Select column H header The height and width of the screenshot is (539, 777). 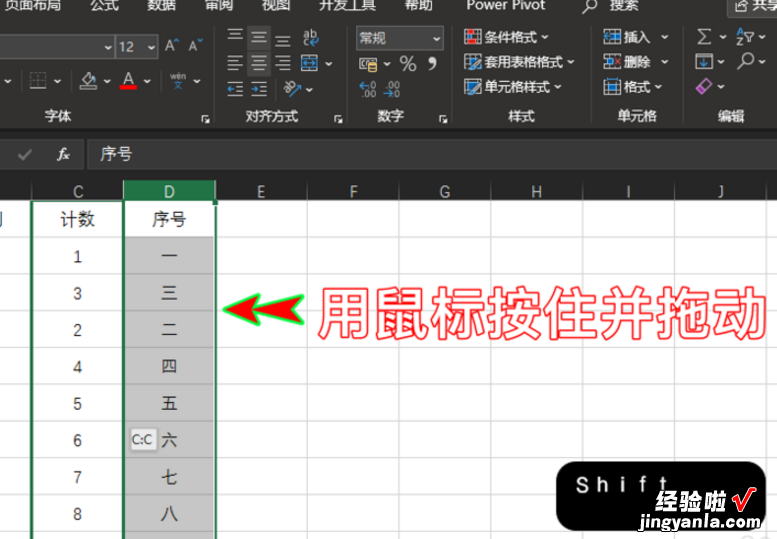pyautogui.click(x=537, y=191)
